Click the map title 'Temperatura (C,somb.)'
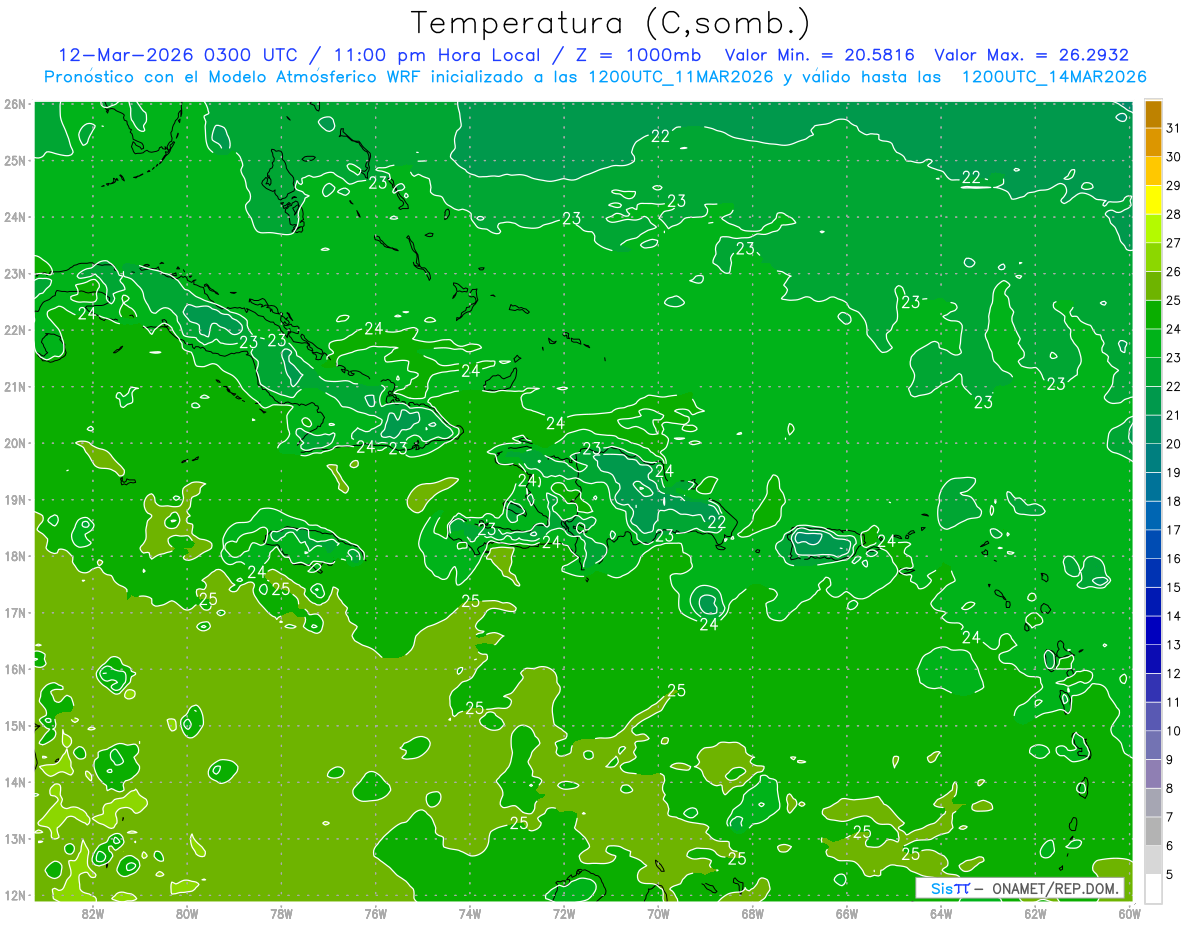Viewport: 1200px width, 927px height. [610, 23]
